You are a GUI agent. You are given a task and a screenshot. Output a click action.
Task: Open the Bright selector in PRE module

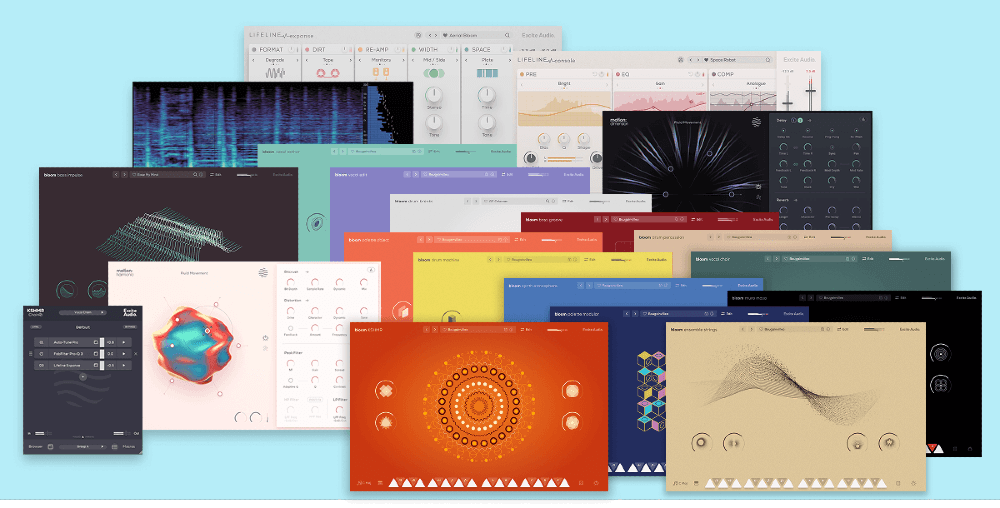point(564,84)
